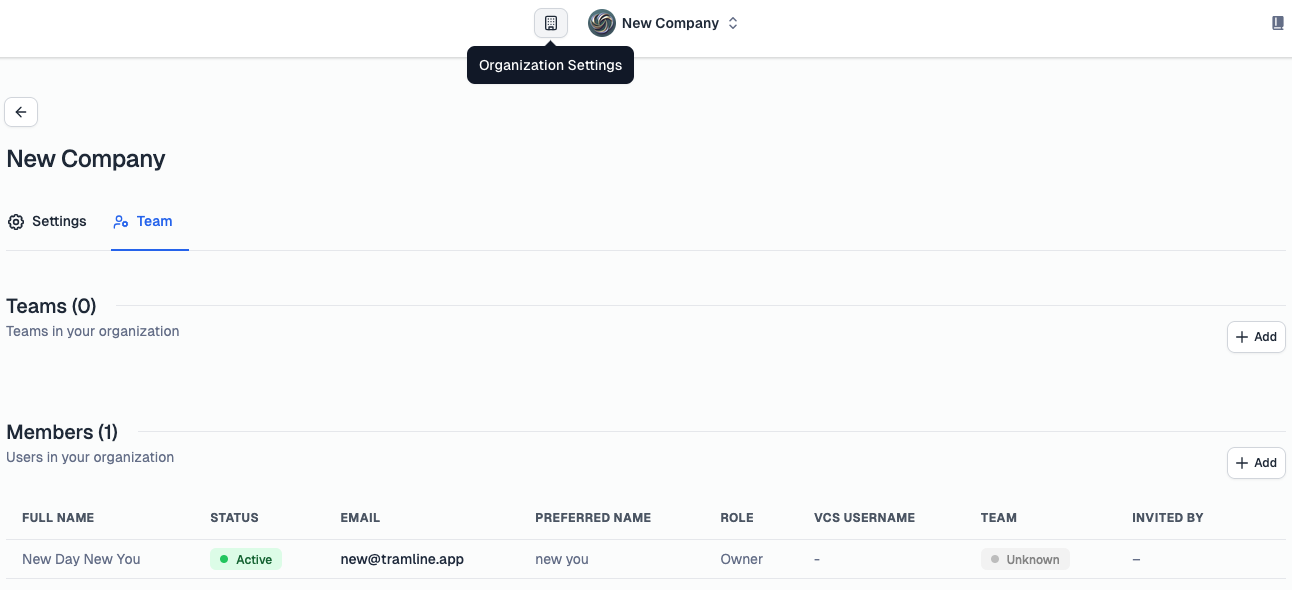The width and height of the screenshot is (1292, 590).
Task: Add a new member with Add button
Action: click(x=1256, y=463)
